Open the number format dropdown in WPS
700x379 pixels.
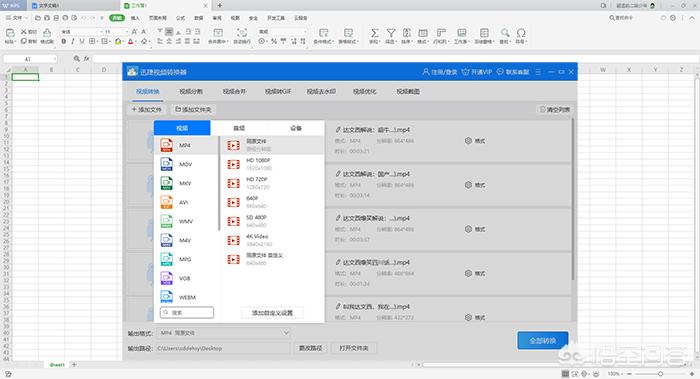305,32
